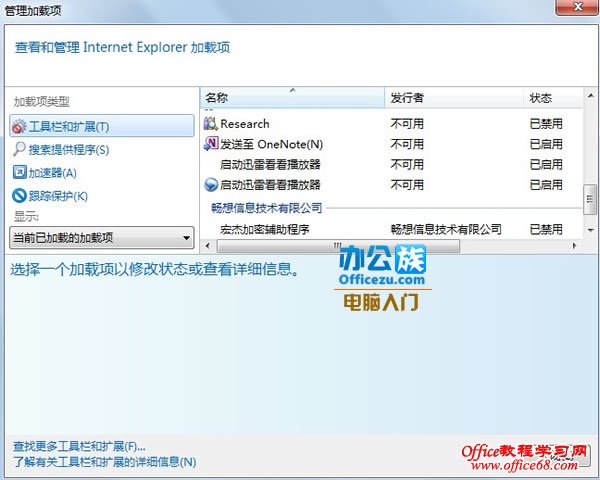Click horizontal scrollbar right arrow
600x480 pixels.
pos(574,246)
